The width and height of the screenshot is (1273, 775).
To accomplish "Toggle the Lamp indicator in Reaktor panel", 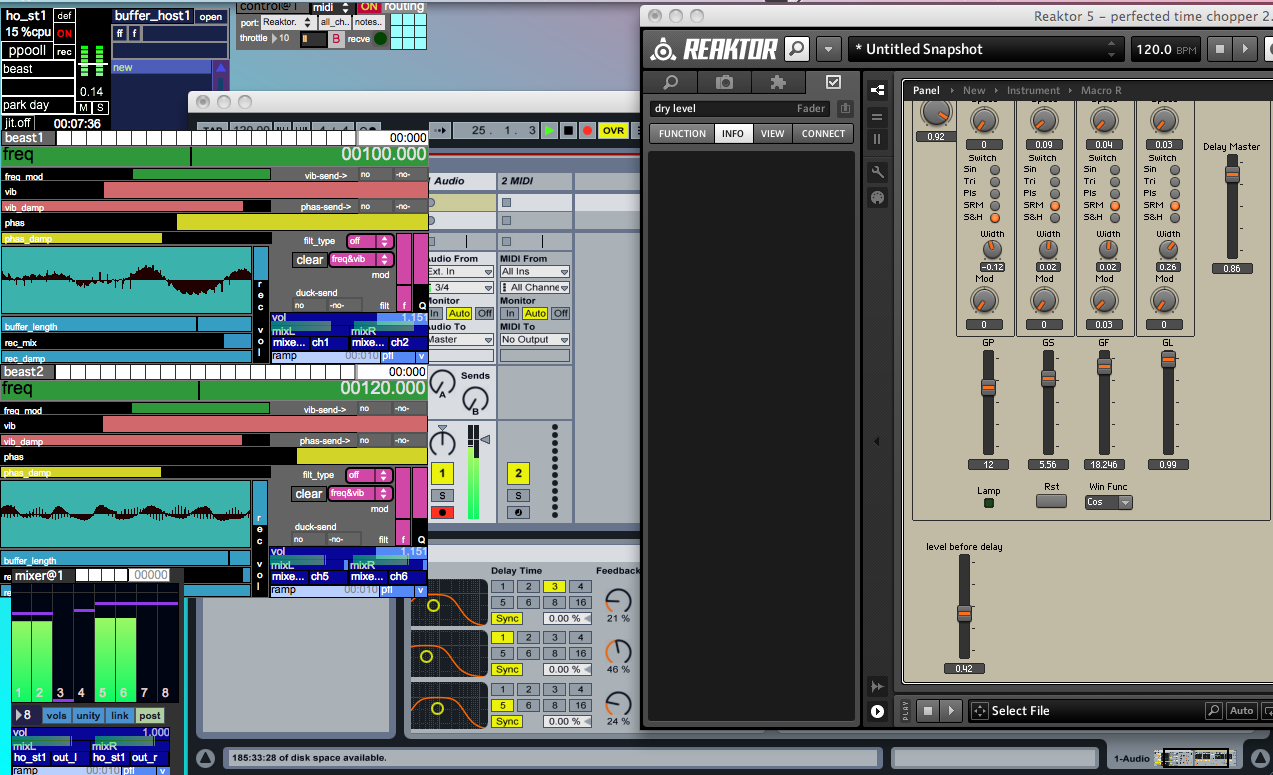I will point(989,503).
